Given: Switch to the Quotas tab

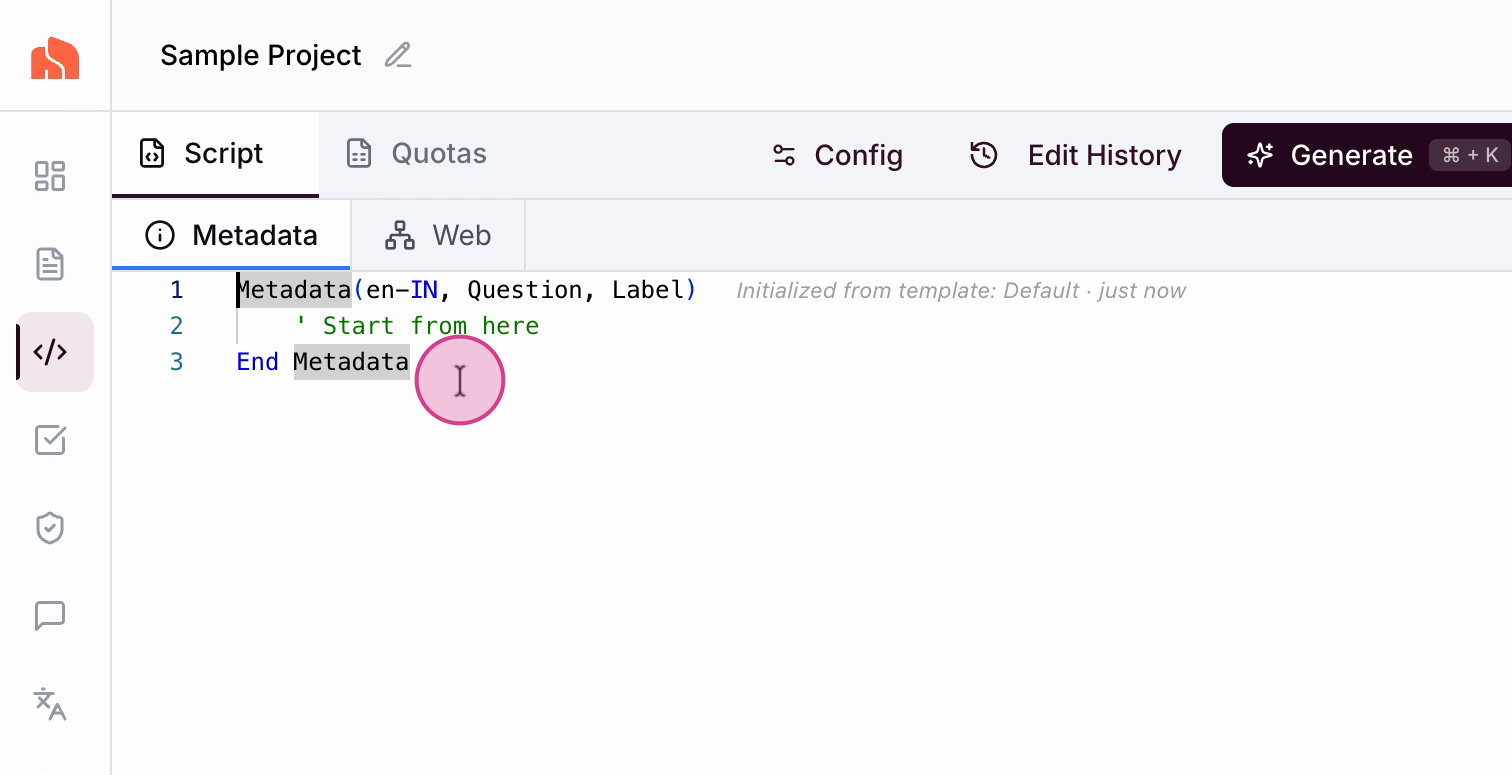Looking at the screenshot, I should pyautogui.click(x=416, y=154).
